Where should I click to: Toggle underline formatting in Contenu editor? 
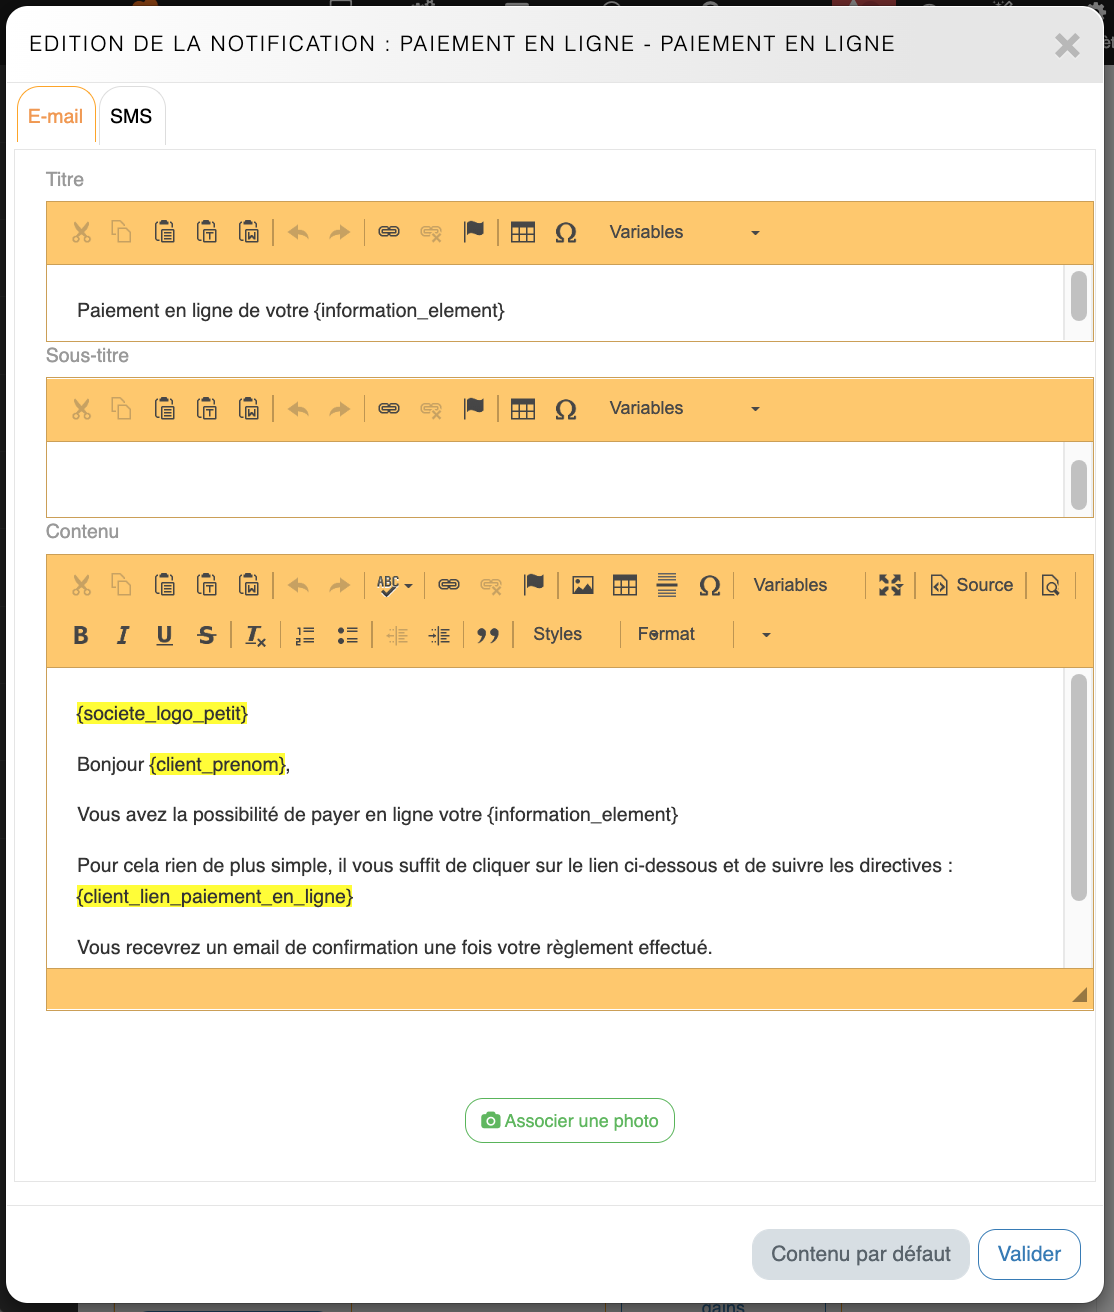(x=165, y=635)
